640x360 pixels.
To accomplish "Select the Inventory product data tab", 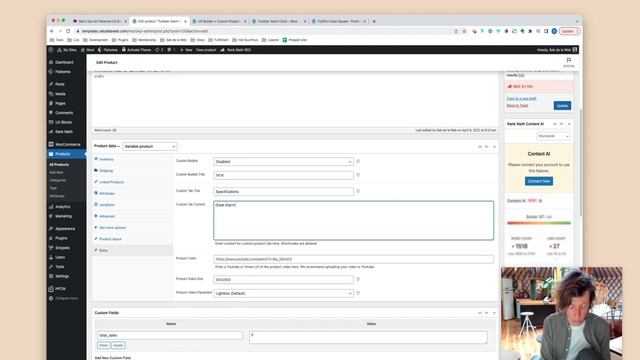I will click(x=106, y=159).
